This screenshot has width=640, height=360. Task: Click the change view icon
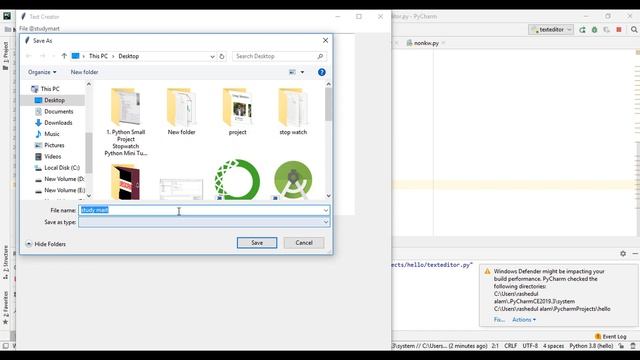(x=292, y=72)
